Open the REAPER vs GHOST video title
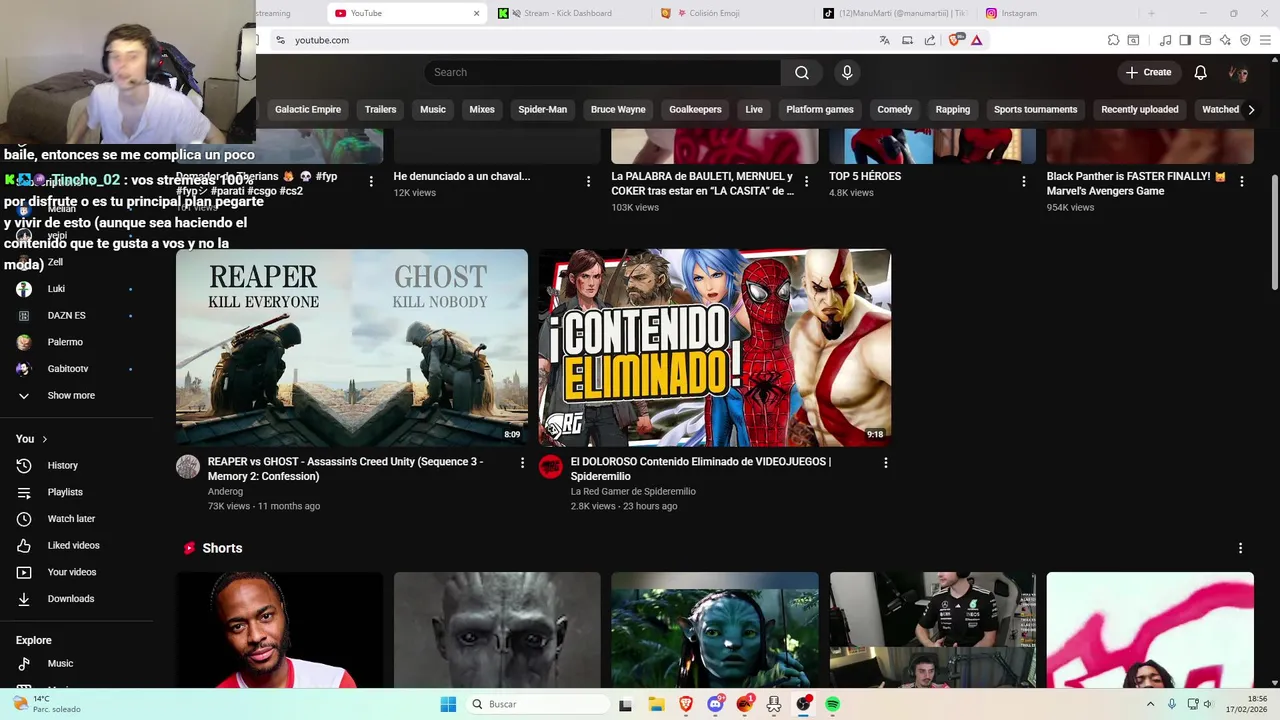This screenshot has height=720, width=1280. pos(346,469)
